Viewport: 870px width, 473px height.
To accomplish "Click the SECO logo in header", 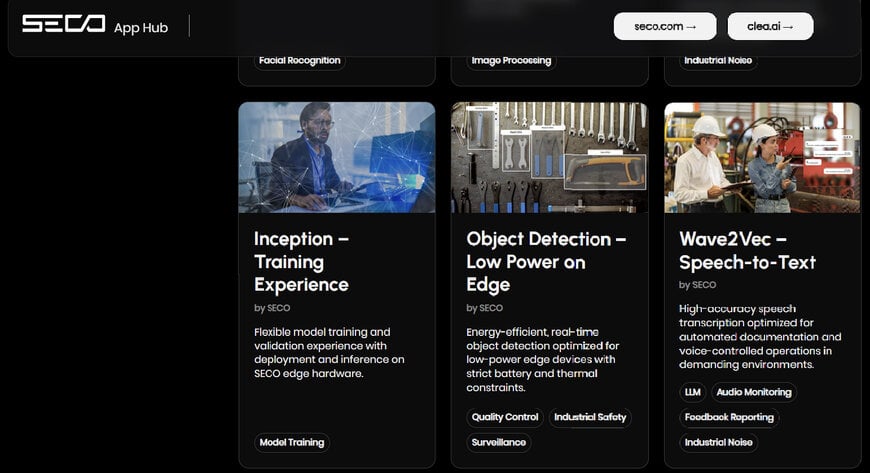I will pos(63,24).
